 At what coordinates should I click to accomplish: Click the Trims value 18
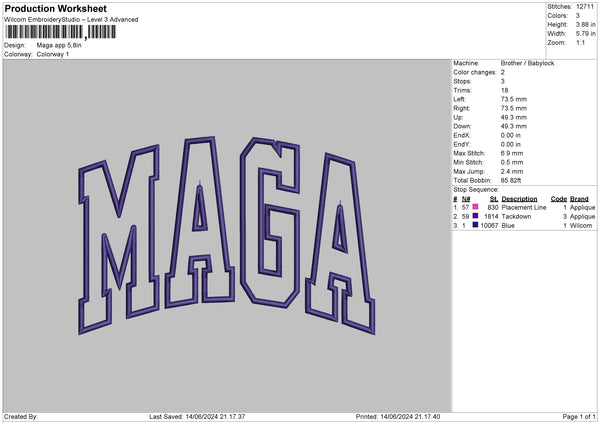[504, 90]
